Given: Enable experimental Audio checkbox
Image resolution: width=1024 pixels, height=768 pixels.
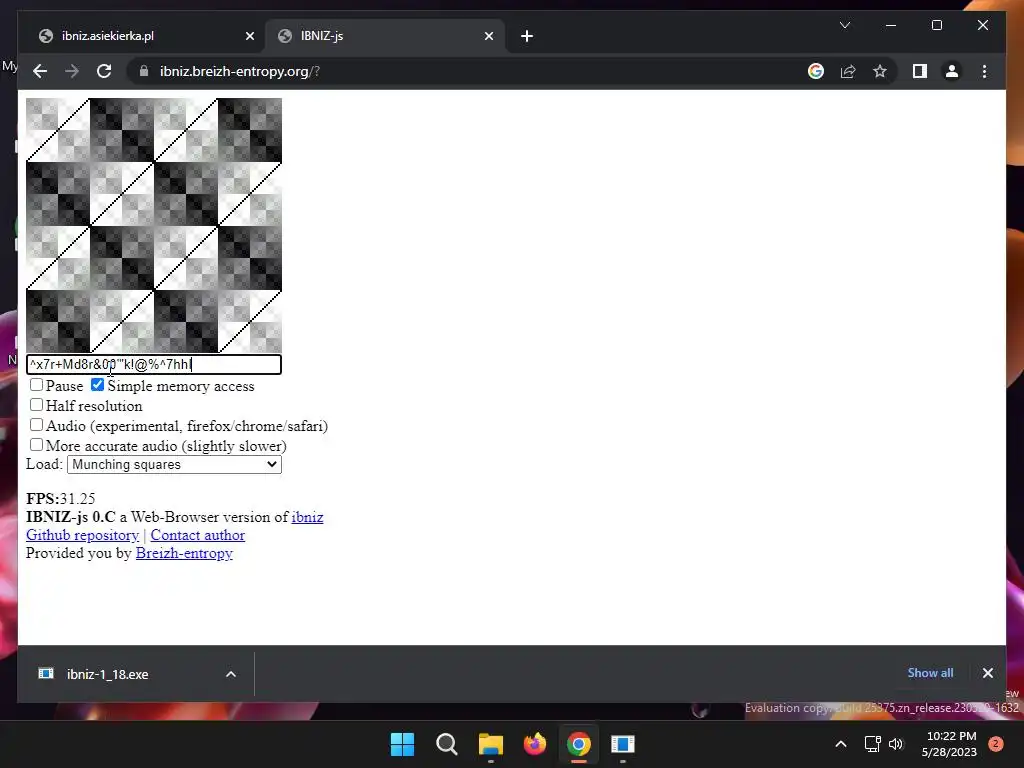Looking at the screenshot, I should click(x=37, y=425).
